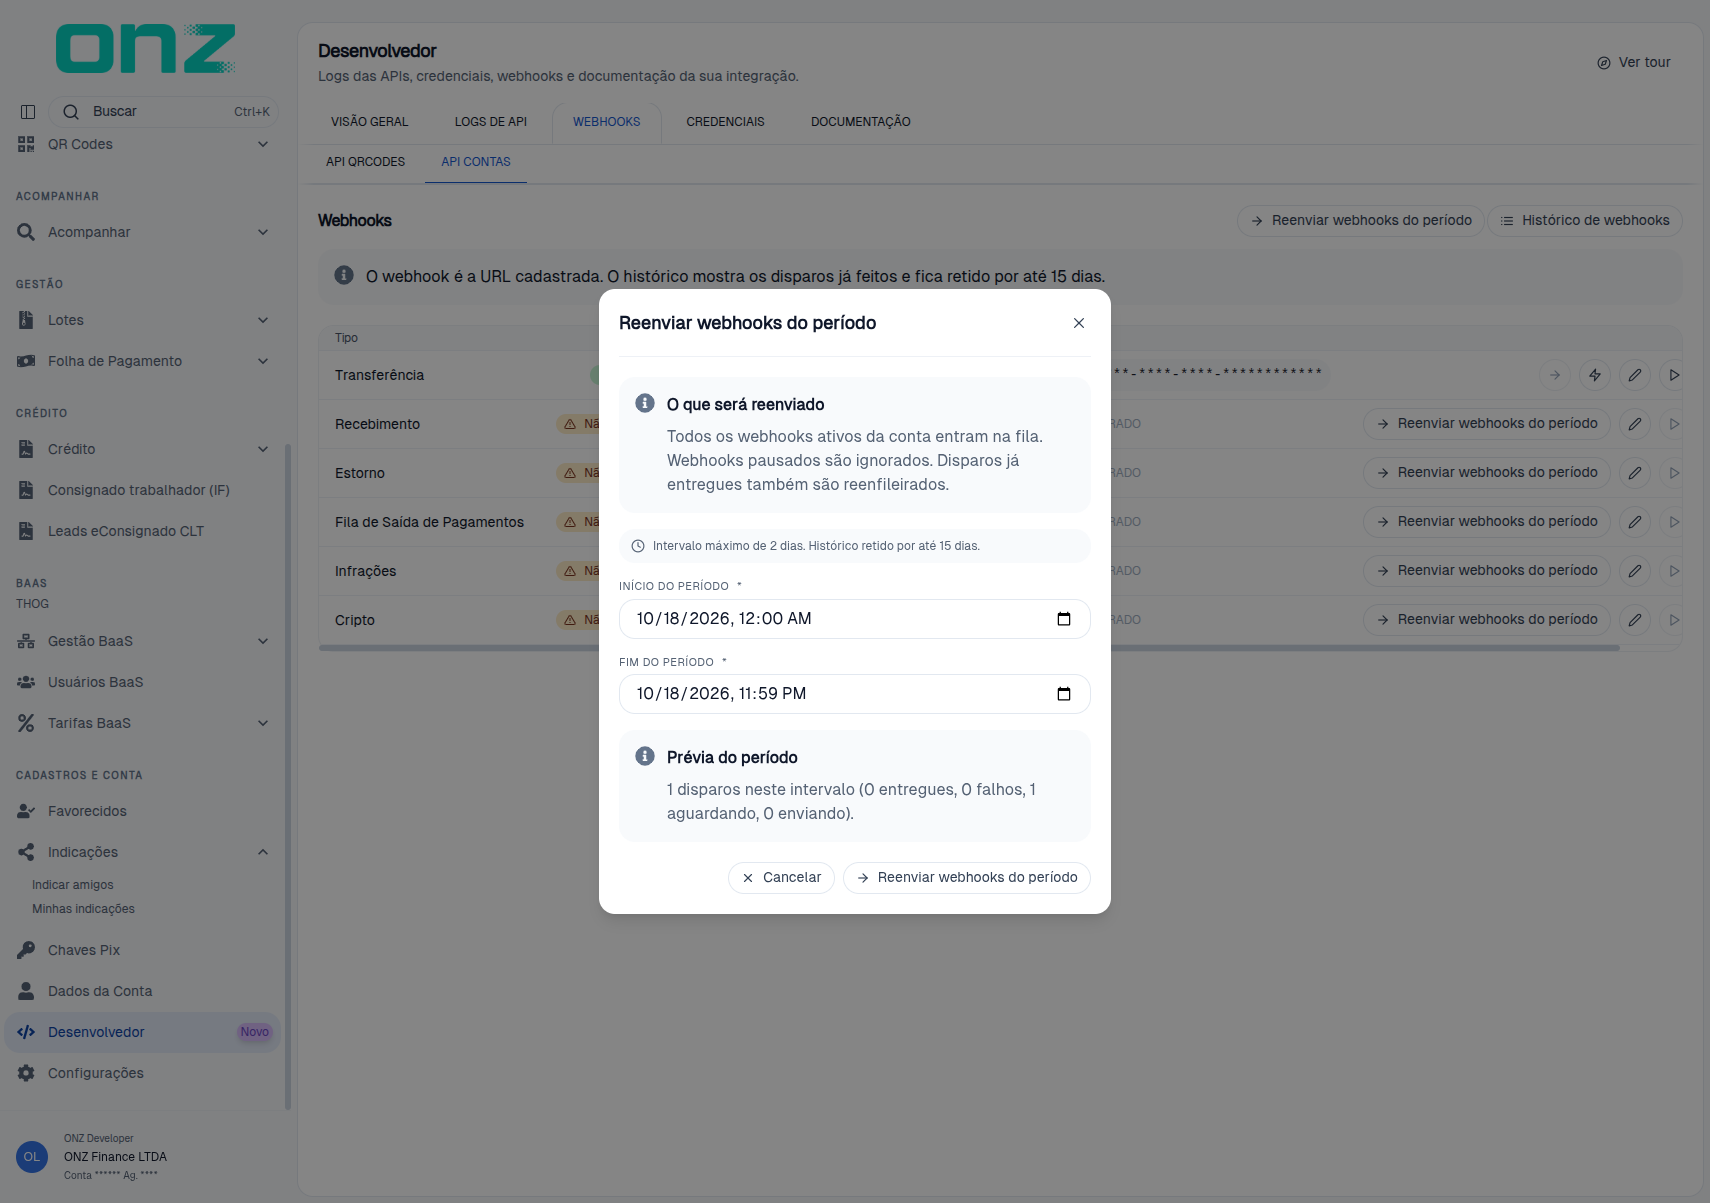1710x1203 pixels.
Task: Click Minhas indicações link
Action: click(83, 909)
